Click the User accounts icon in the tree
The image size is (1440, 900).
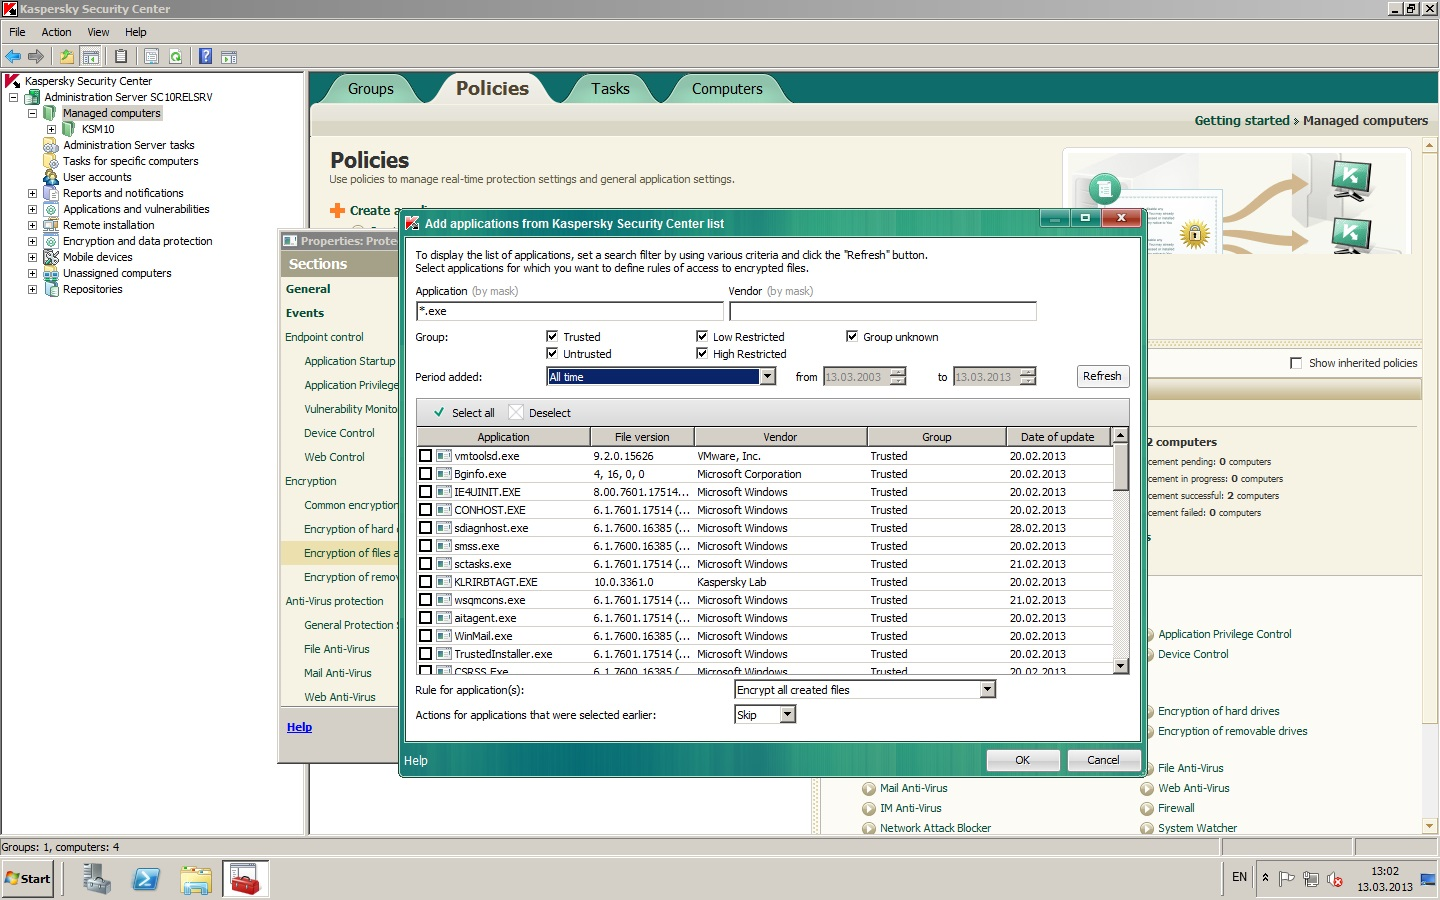pos(51,177)
